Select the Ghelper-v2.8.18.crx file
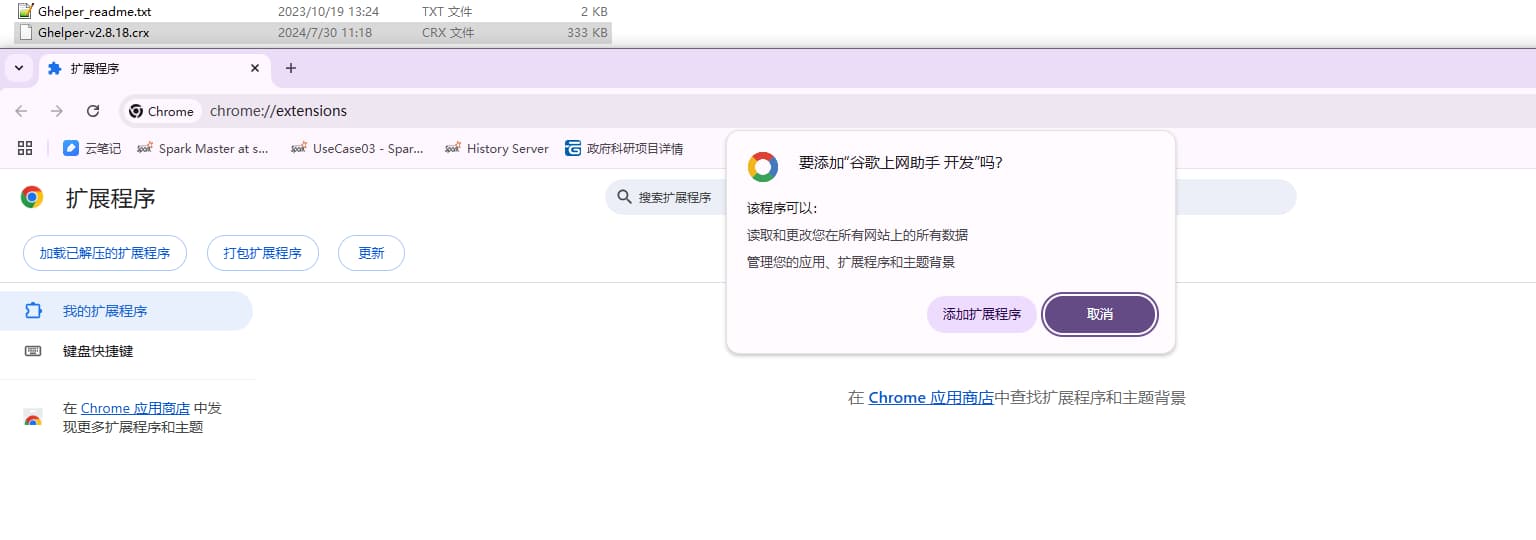The width and height of the screenshot is (1536, 540). pyautogui.click(x=94, y=32)
